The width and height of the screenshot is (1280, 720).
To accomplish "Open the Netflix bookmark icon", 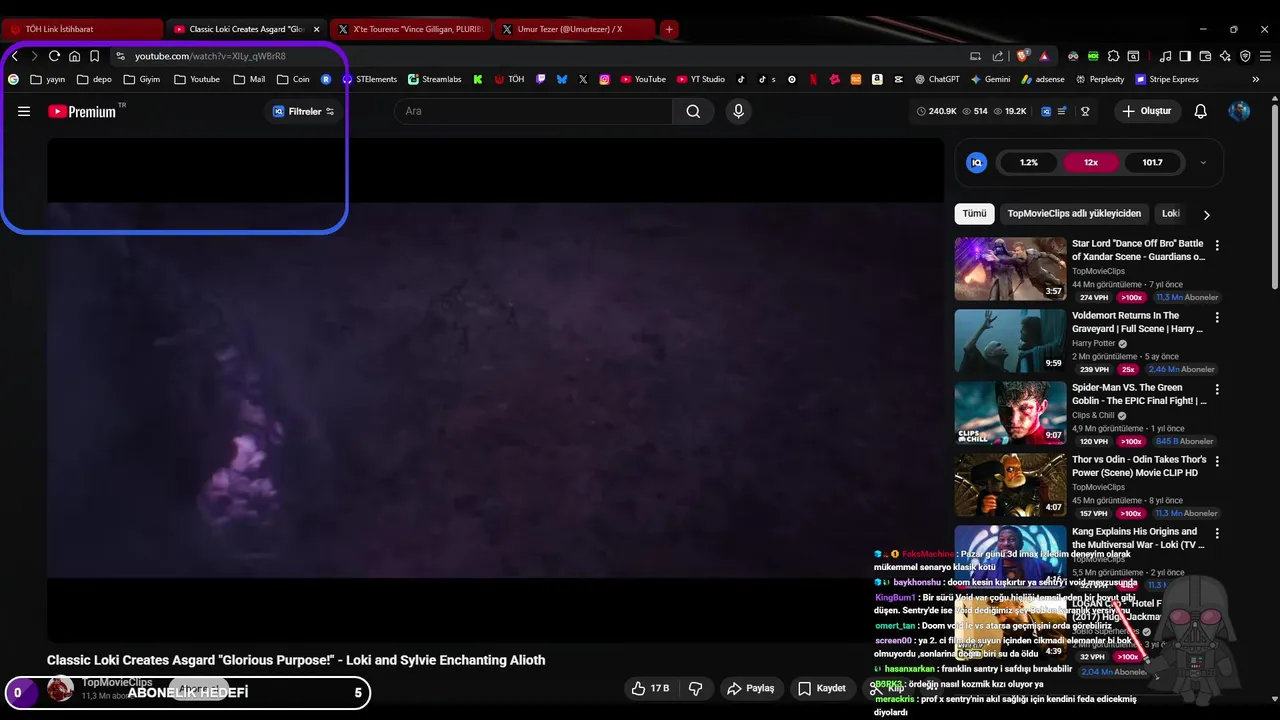I will pos(813,79).
